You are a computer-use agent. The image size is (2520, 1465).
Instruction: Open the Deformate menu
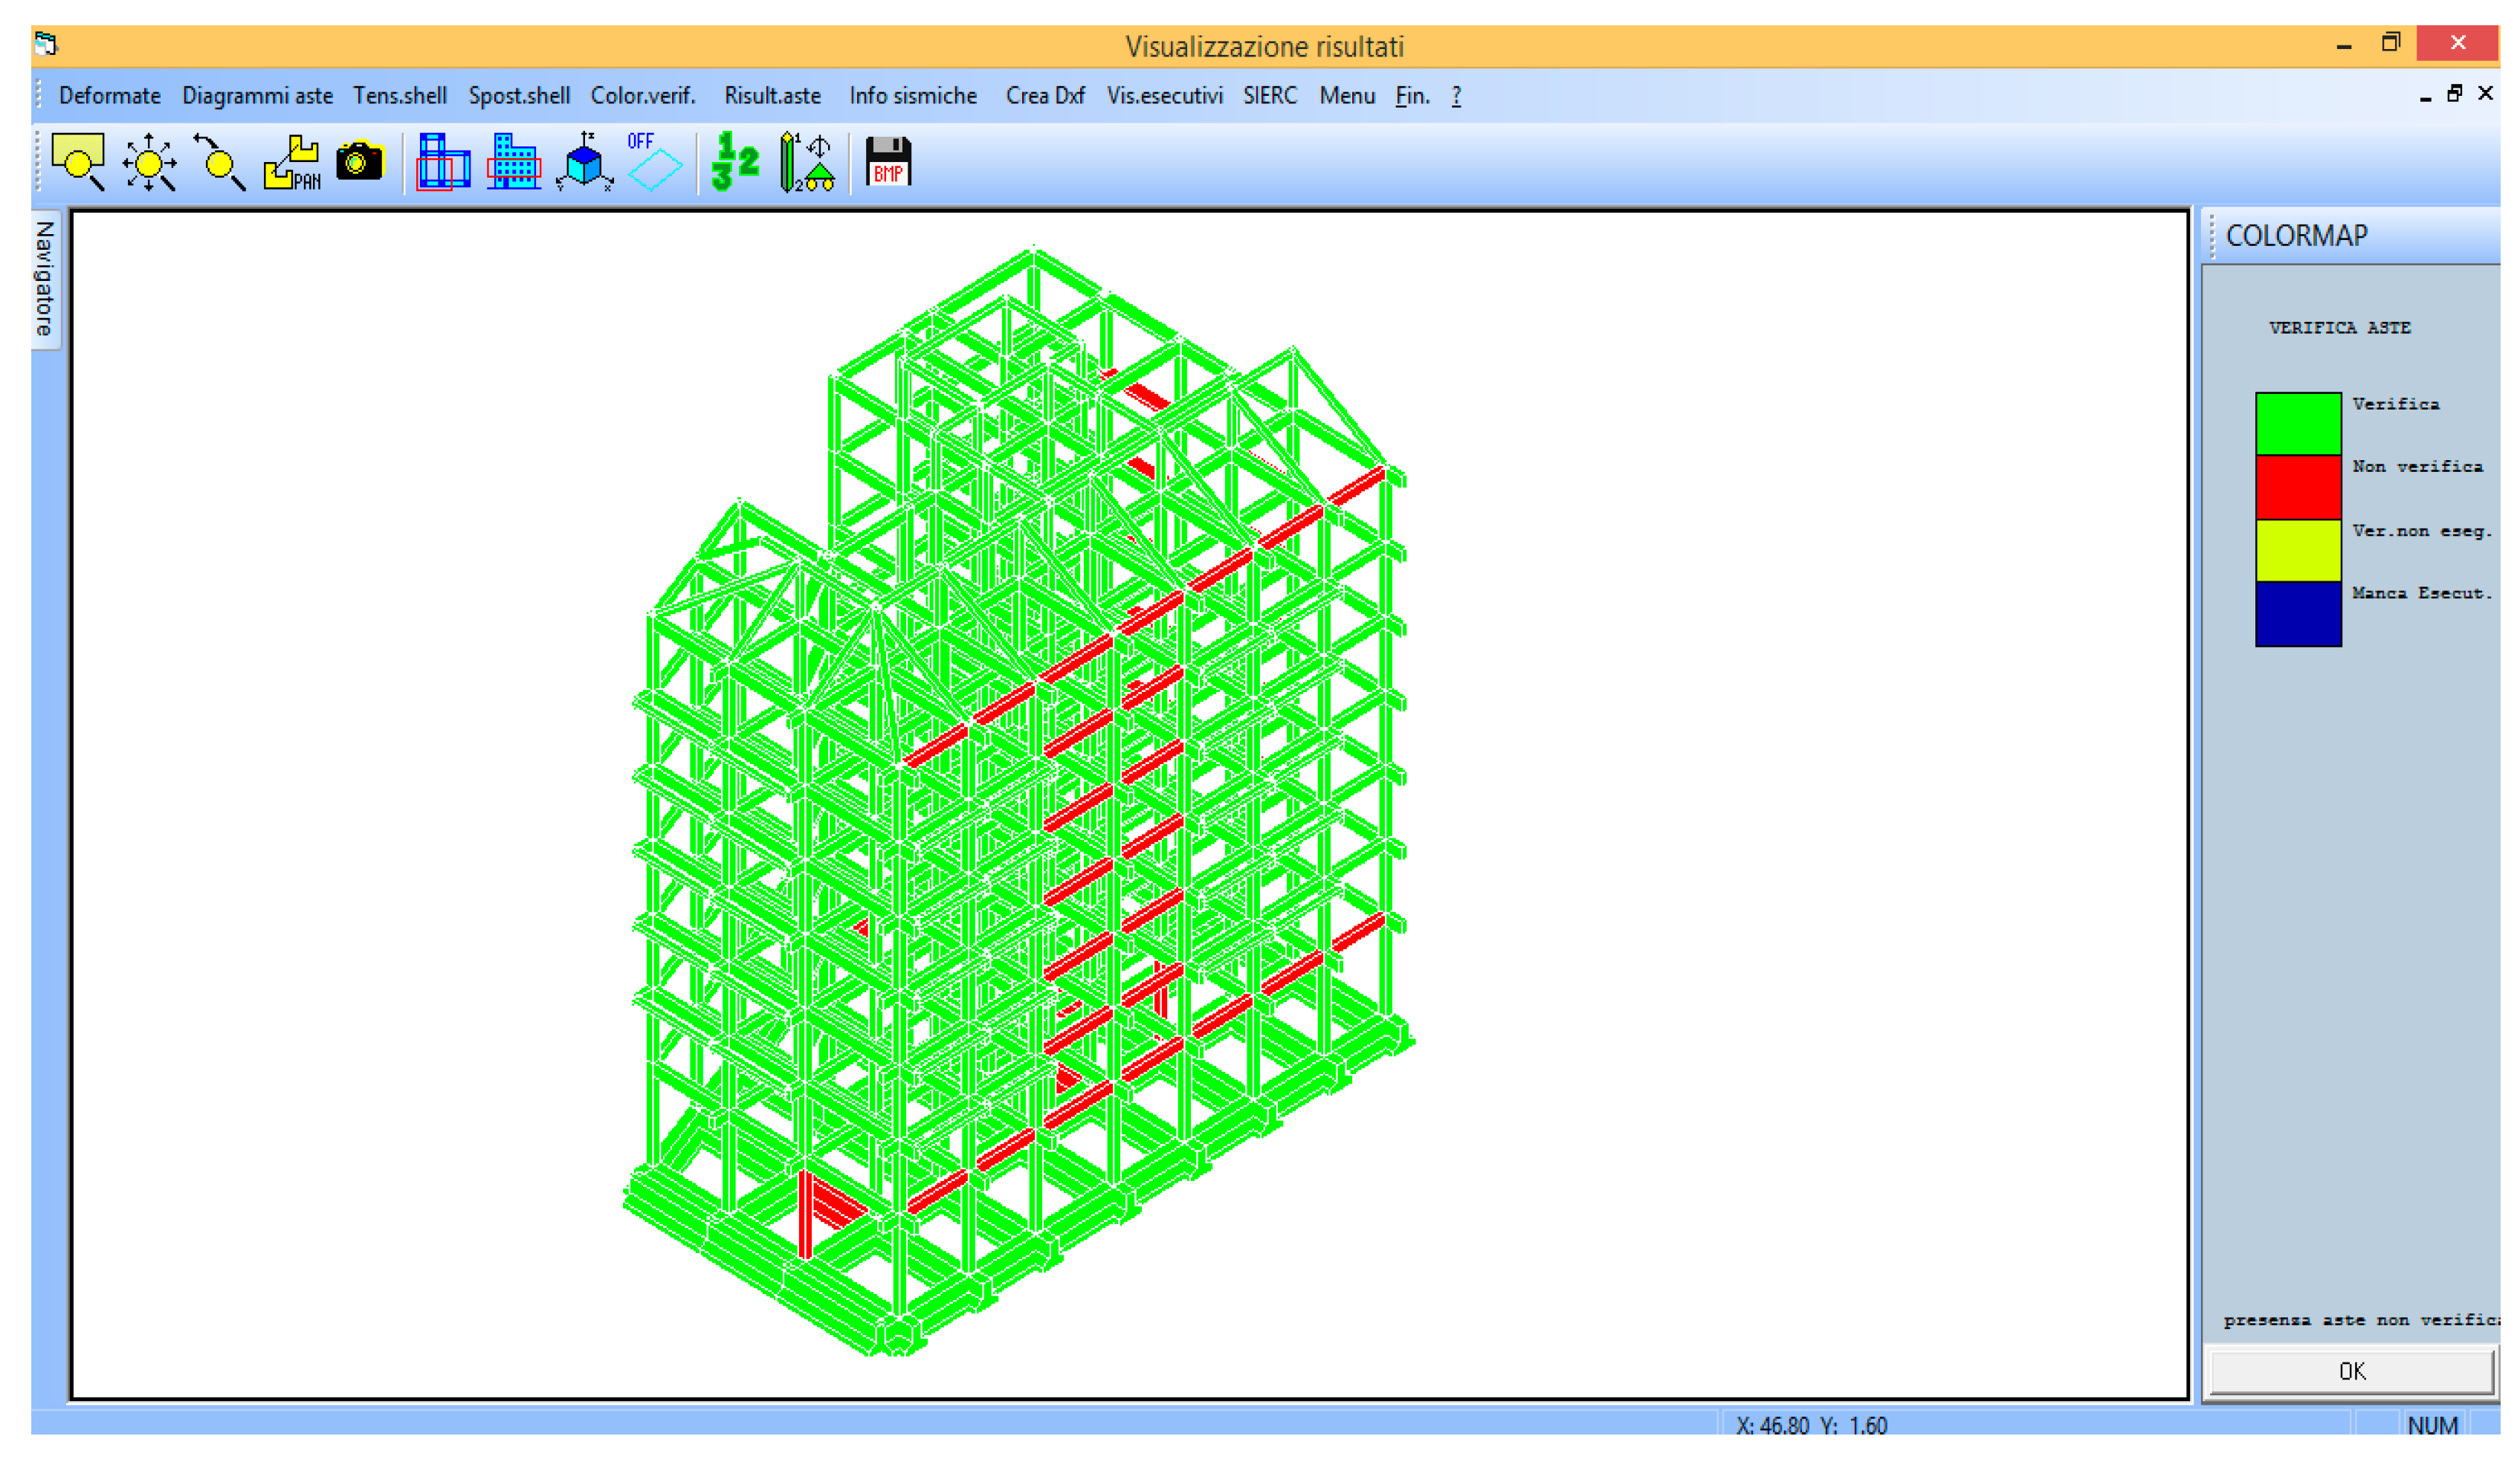(x=110, y=96)
